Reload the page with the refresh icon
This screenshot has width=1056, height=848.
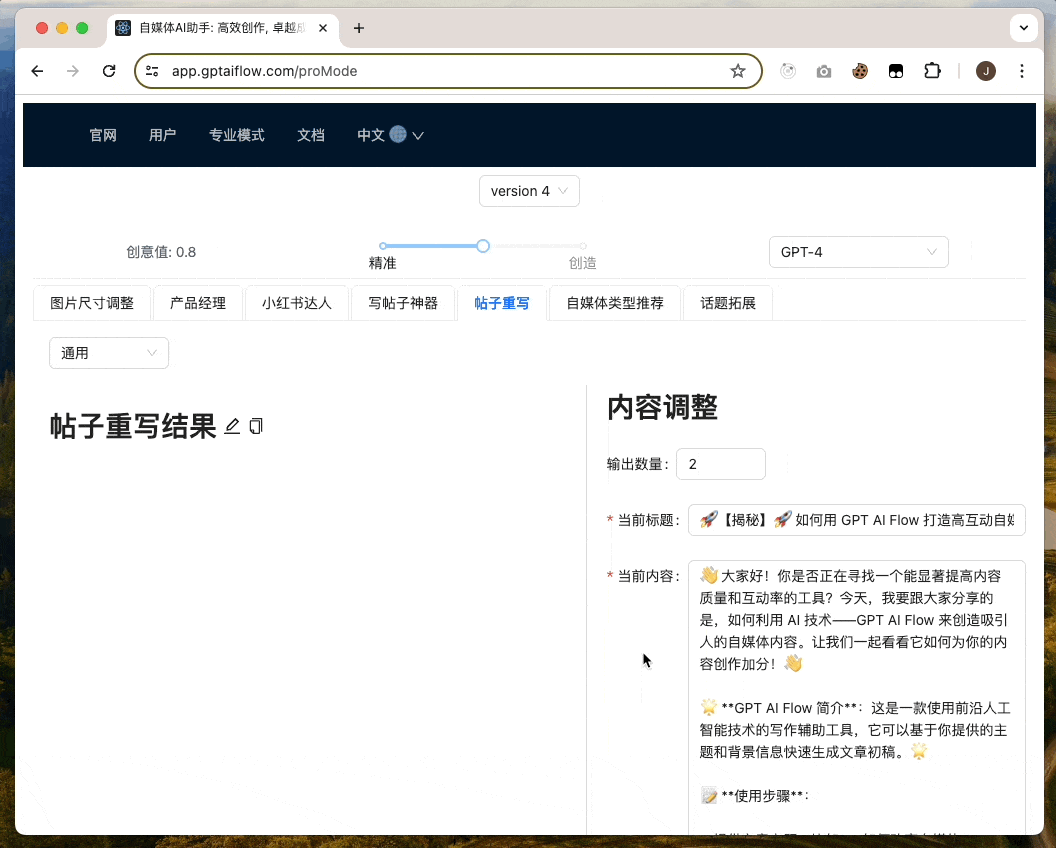tap(109, 71)
